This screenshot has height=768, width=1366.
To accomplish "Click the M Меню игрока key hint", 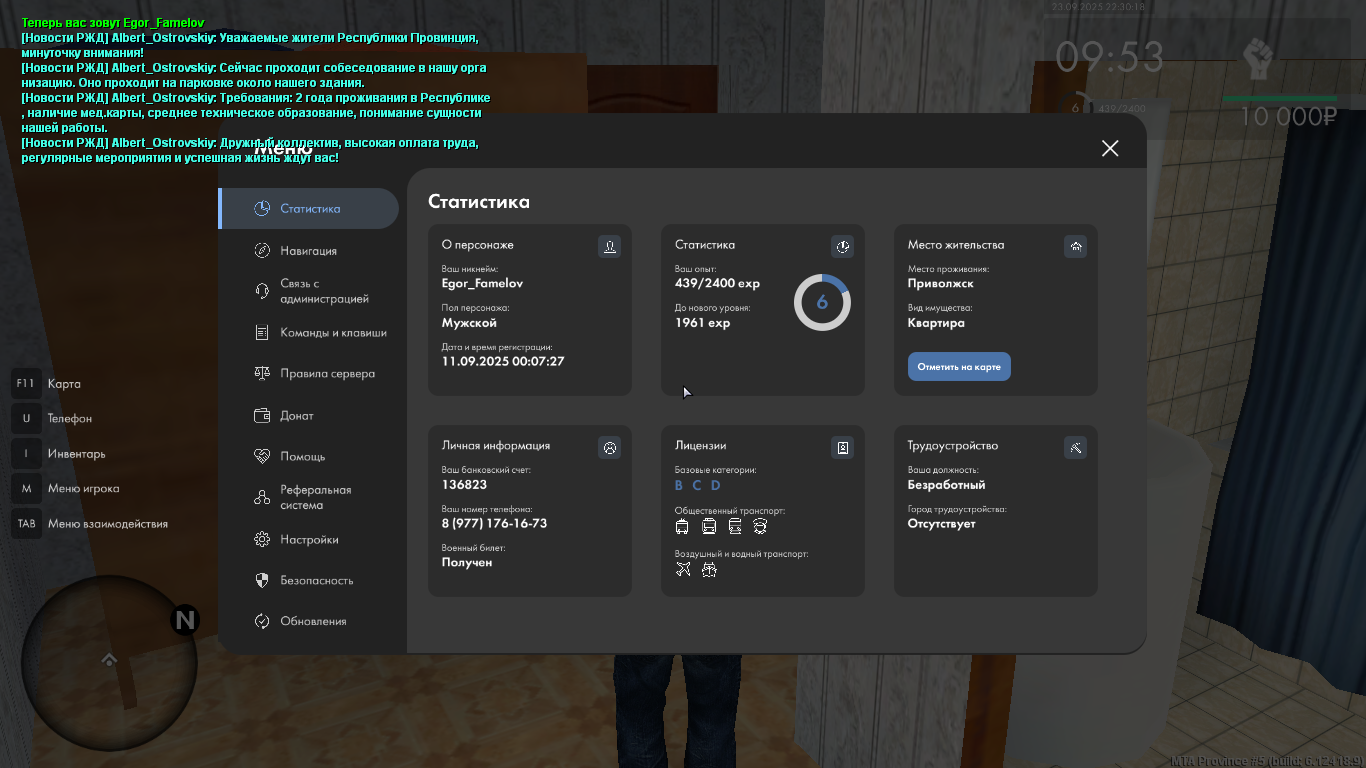I will (66, 489).
